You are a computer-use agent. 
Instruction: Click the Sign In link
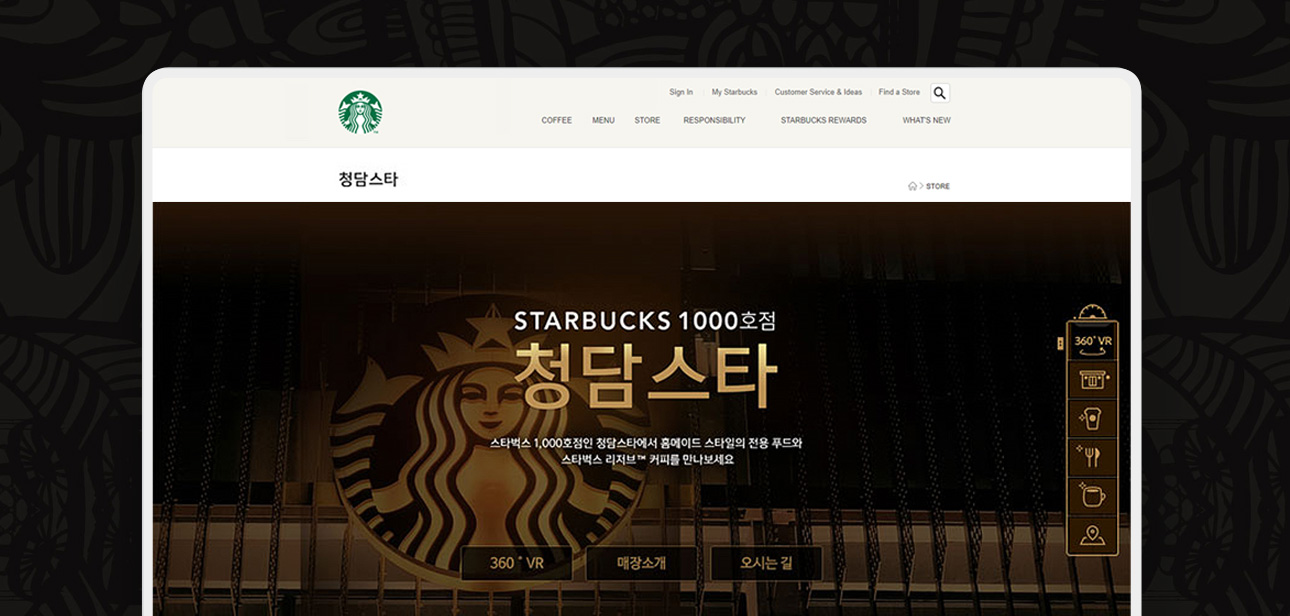click(x=681, y=92)
